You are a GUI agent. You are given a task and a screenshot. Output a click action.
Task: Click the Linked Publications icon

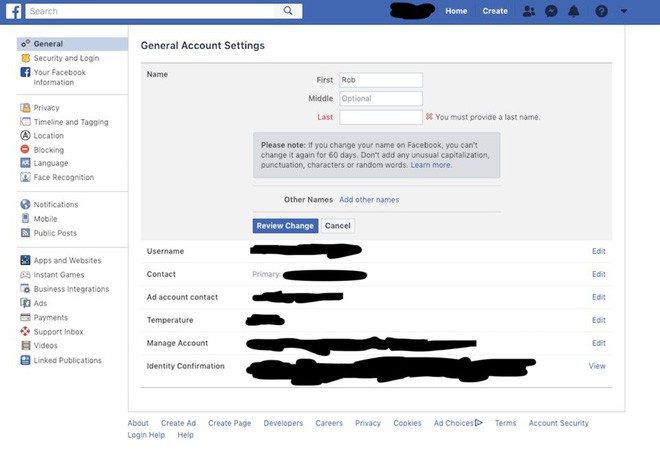[x=25, y=360]
